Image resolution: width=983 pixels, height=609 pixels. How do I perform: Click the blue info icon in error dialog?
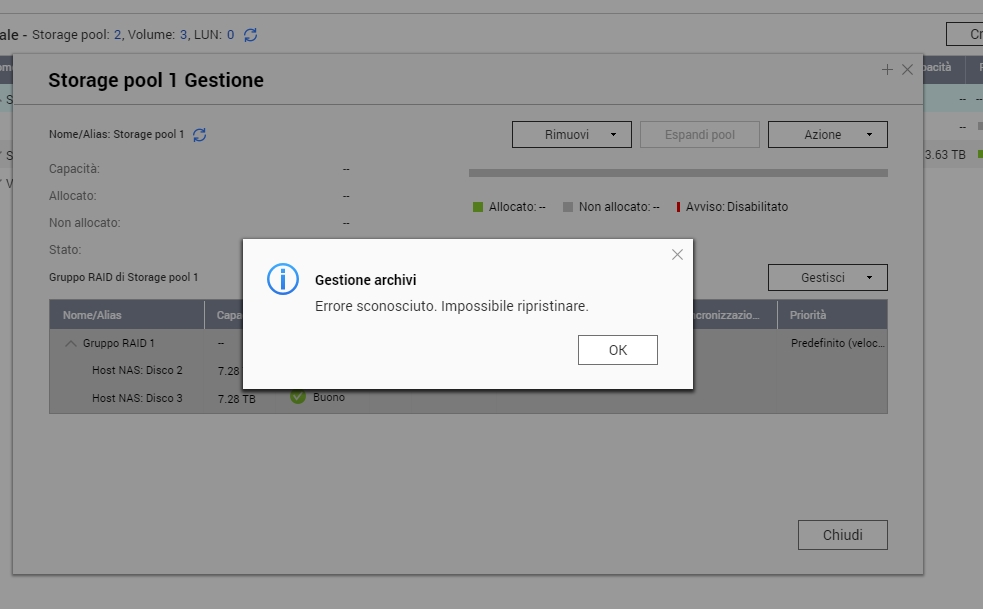click(x=283, y=279)
